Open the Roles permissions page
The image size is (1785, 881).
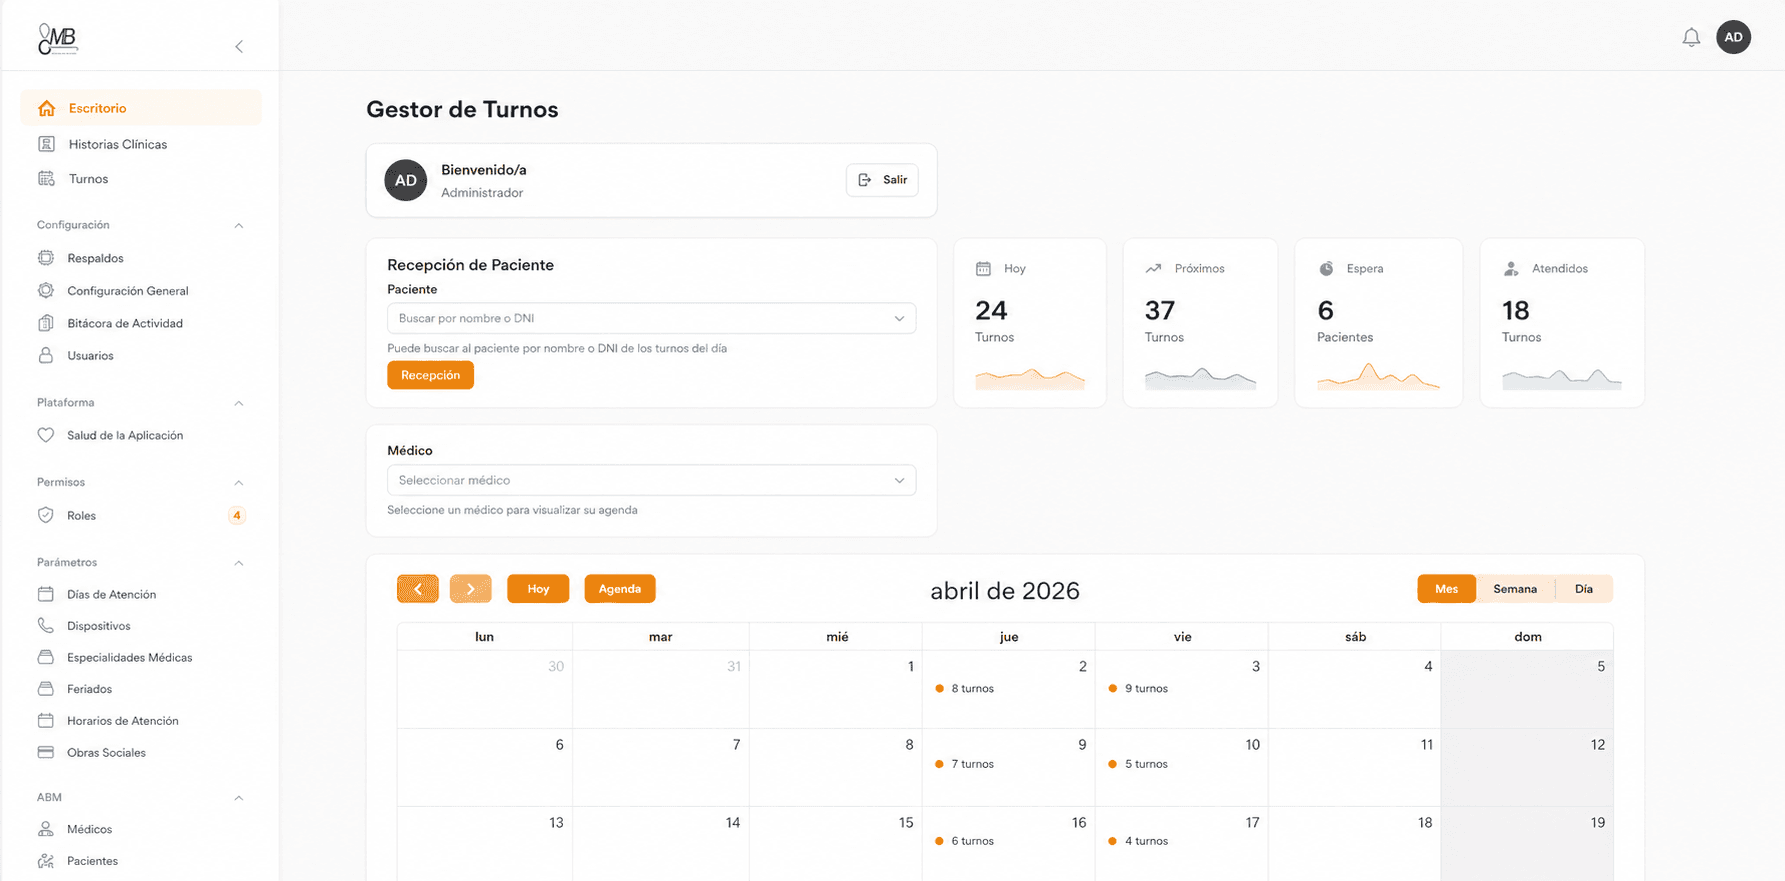[81, 516]
